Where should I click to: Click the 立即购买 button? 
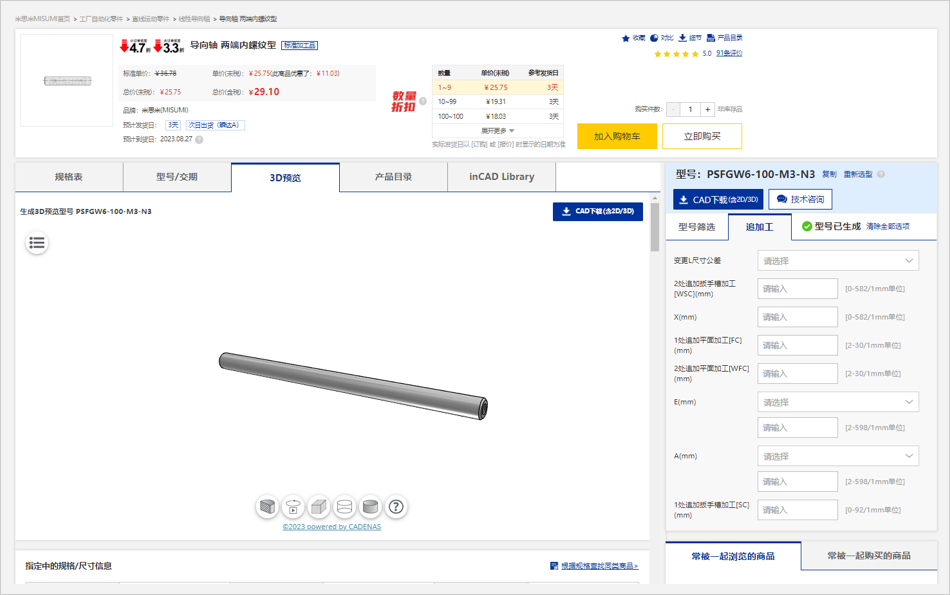(x=700, y=136)
